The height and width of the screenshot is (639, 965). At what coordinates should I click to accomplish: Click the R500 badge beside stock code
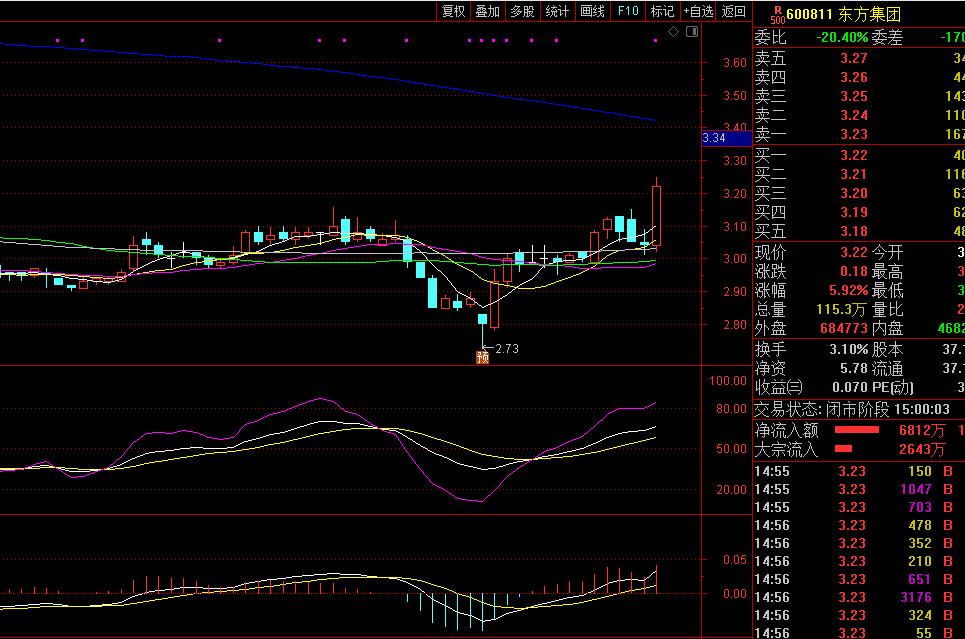[x=775, y=14]
